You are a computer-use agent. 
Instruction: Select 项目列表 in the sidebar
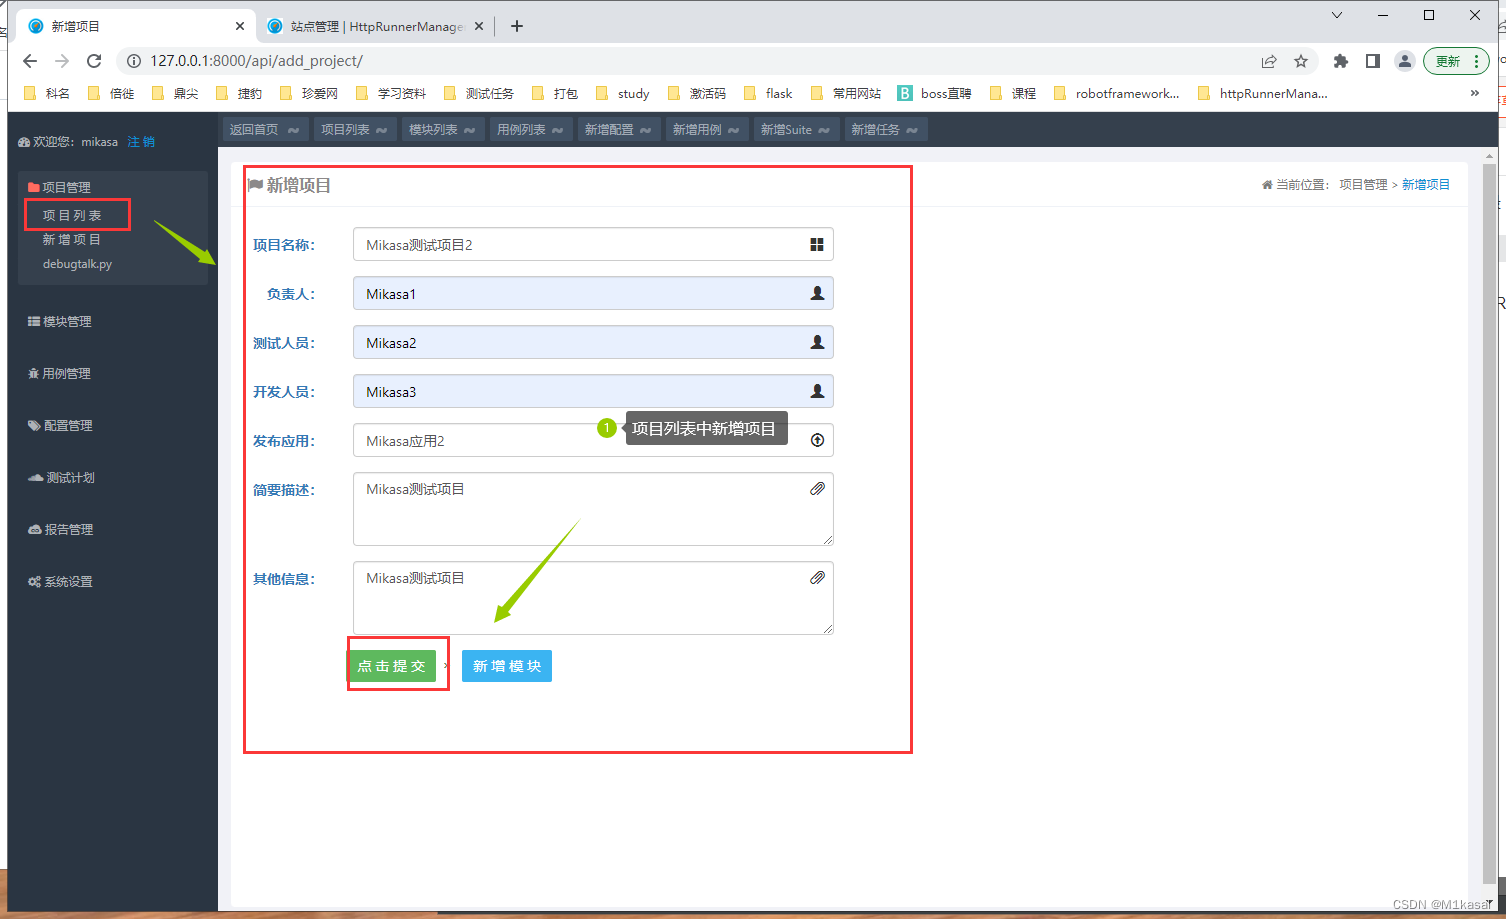[x=72, y=215]
